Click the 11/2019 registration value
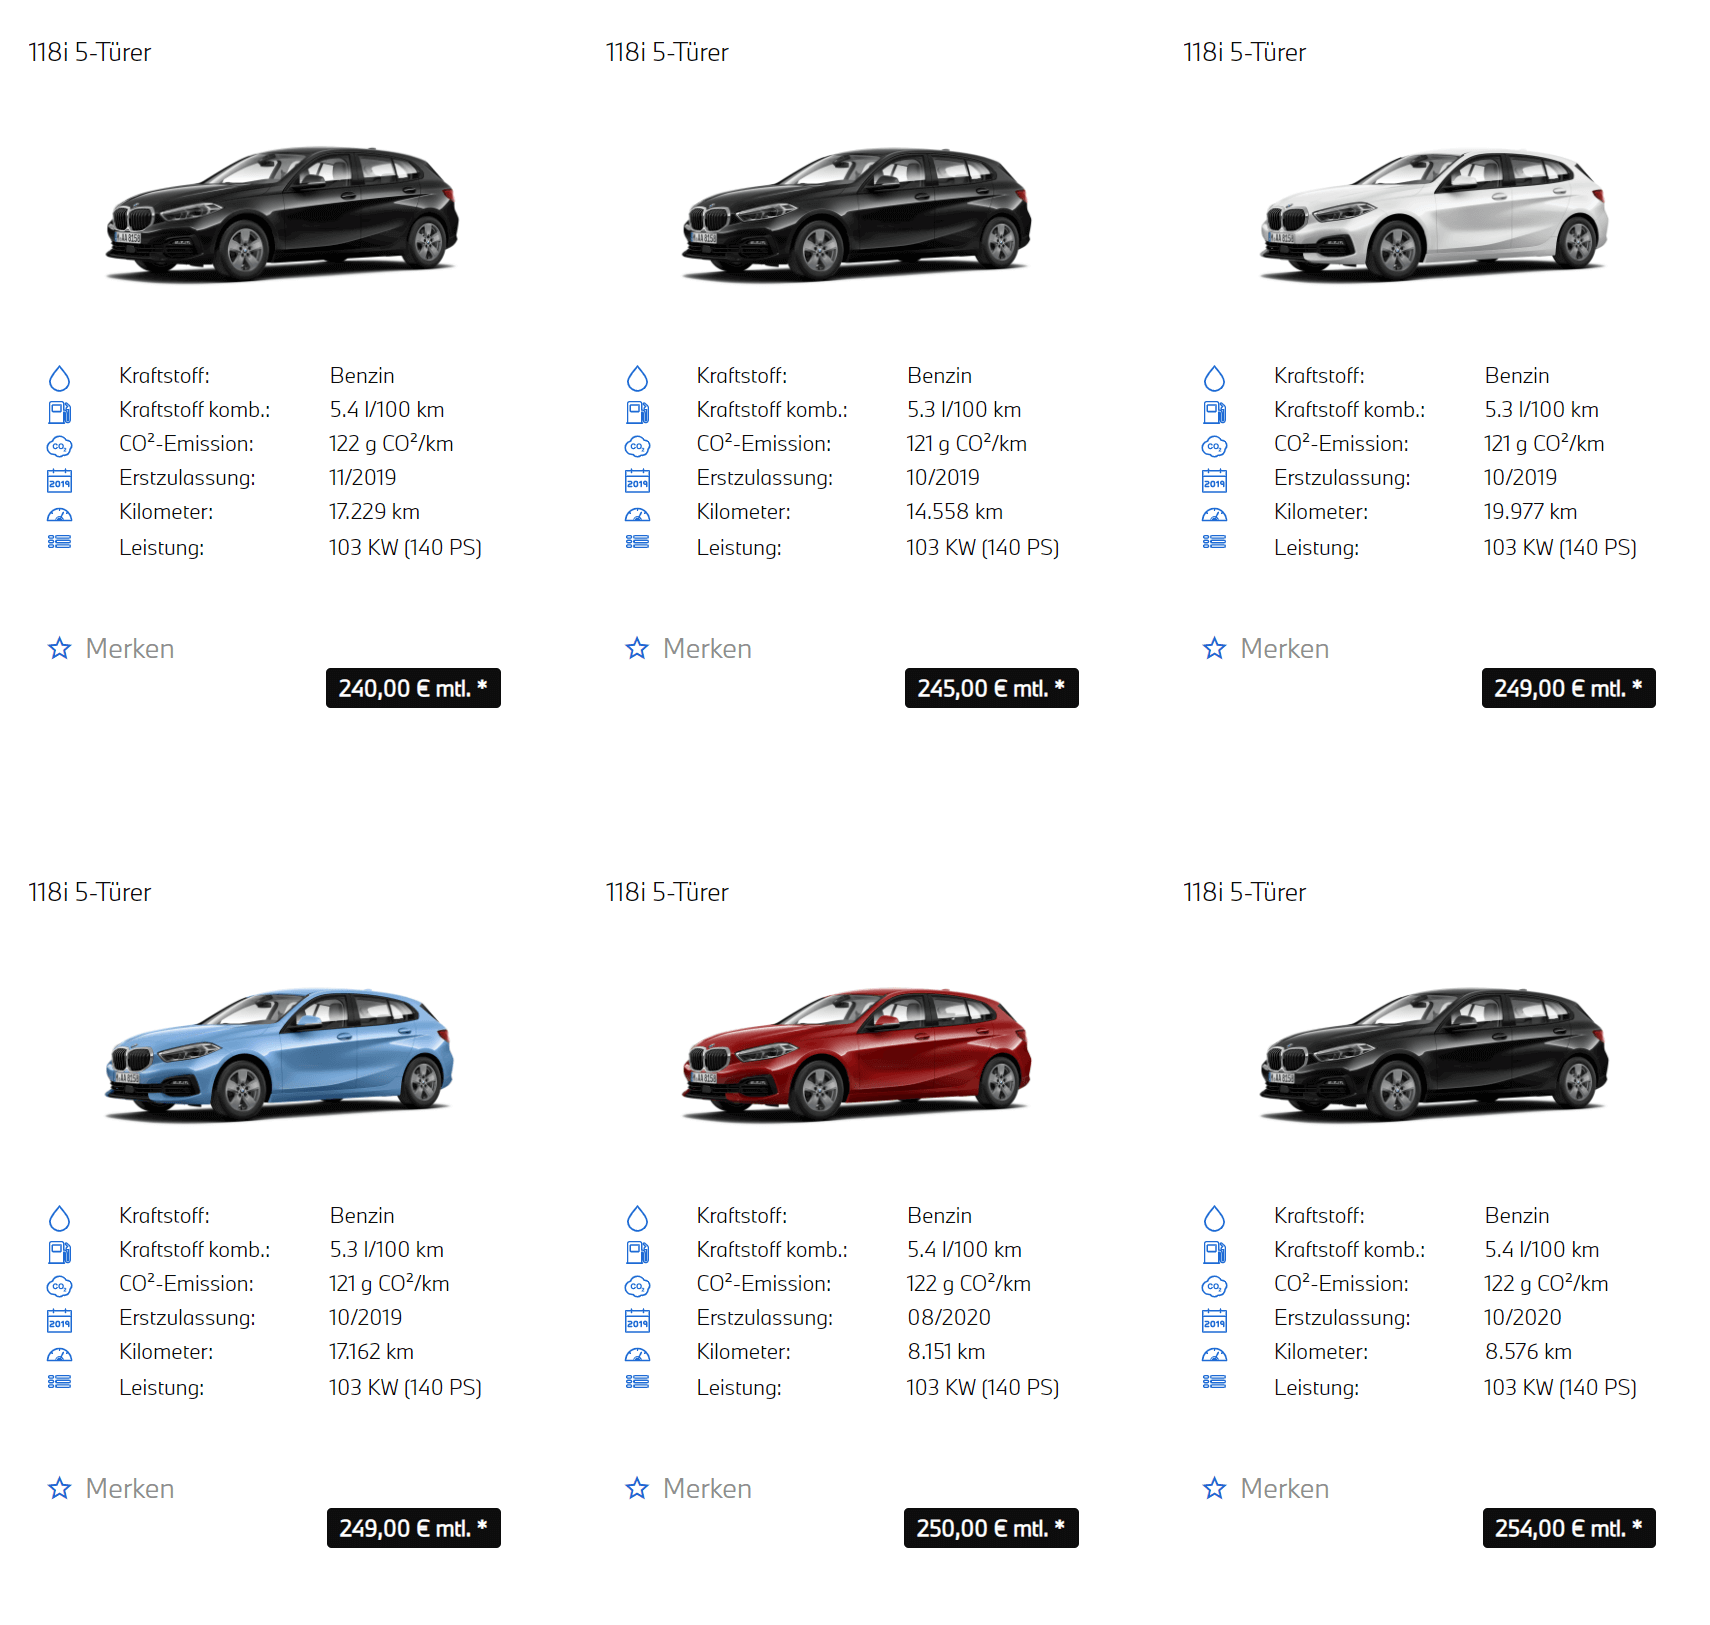 (x=363, y=478)
